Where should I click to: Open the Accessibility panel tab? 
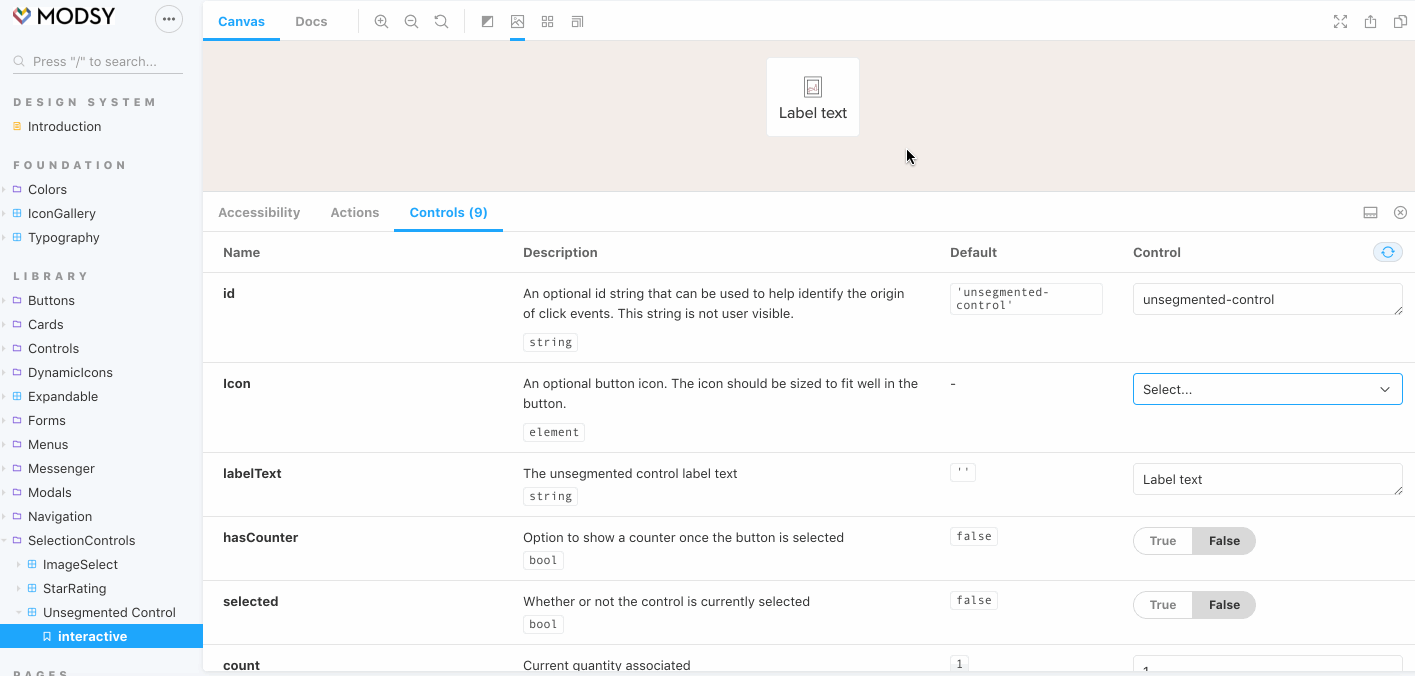point(259,212)
